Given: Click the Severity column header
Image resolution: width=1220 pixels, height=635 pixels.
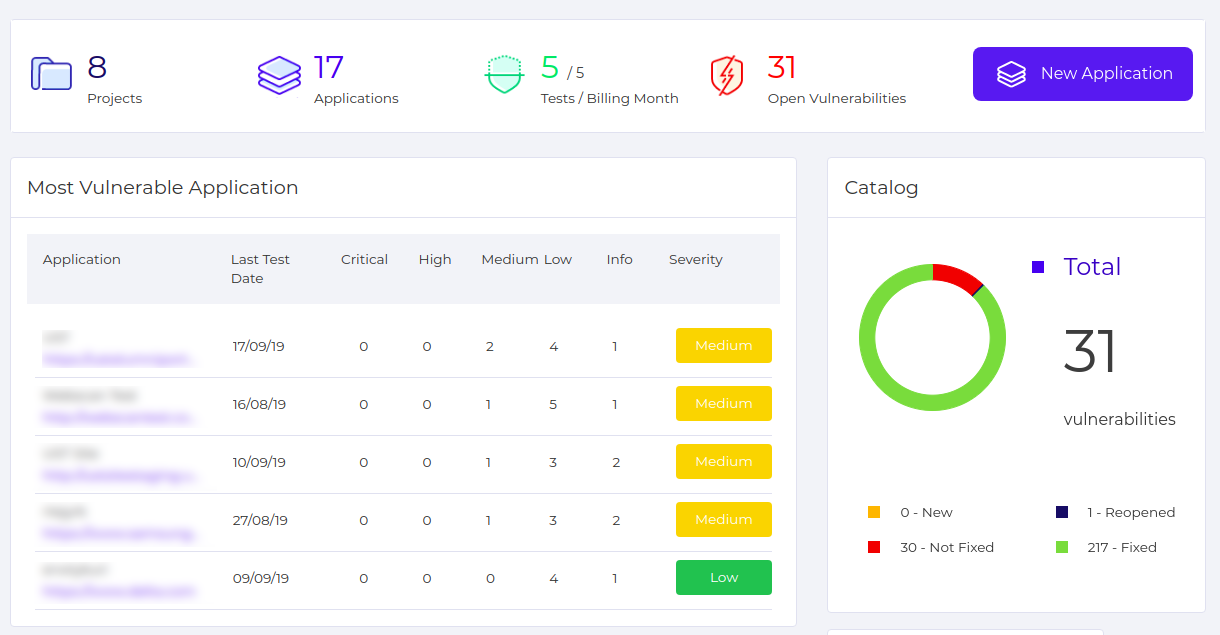Looking at the screenshot, I should (x=695, y=260).
